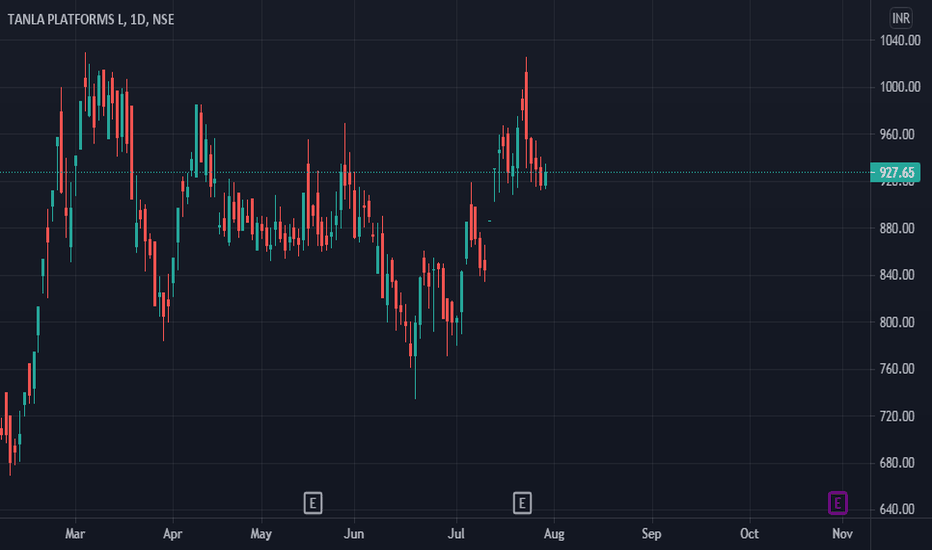Click the Mar label on time axis
Image resolution: width=932 pixels, height=550 pixels.
click(75, 534)
